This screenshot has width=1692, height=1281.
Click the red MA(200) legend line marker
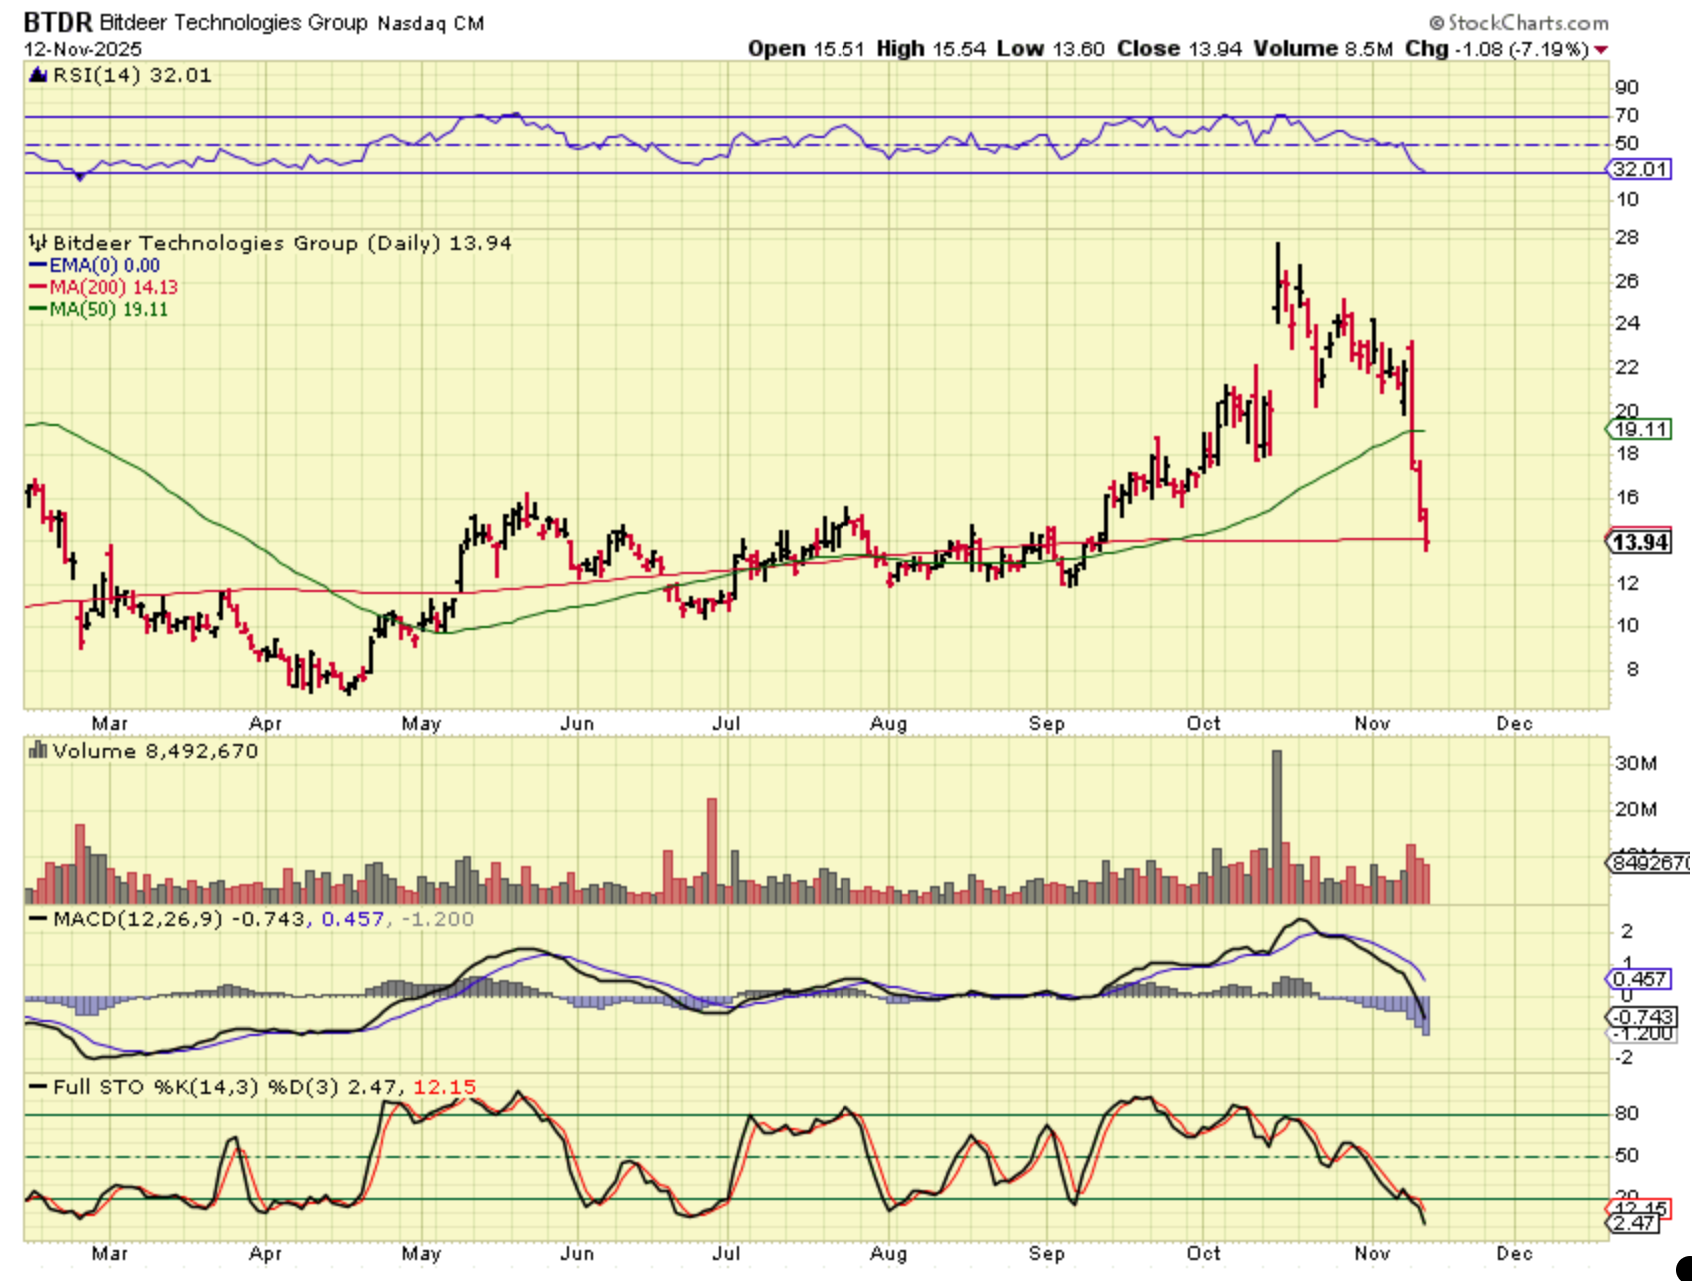(x=38, y=287)
